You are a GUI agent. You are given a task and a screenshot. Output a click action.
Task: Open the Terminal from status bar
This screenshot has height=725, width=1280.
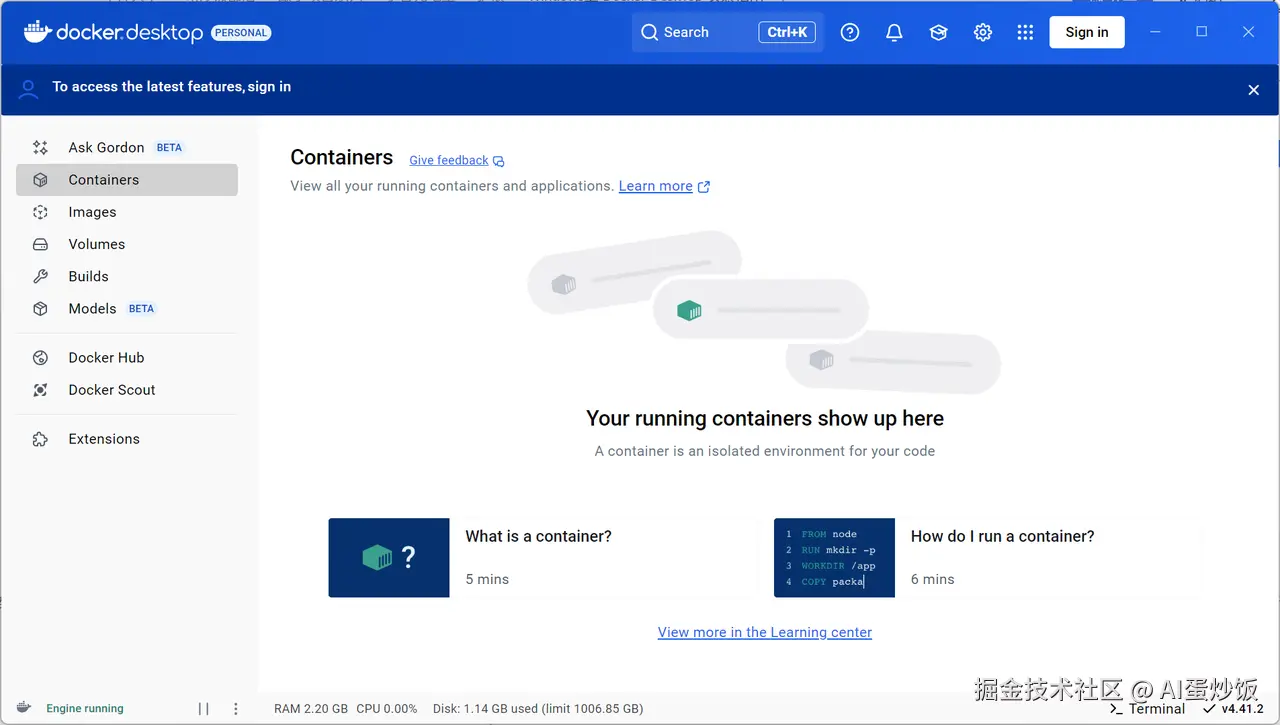pyautogui.click(x=1147, y=709)
